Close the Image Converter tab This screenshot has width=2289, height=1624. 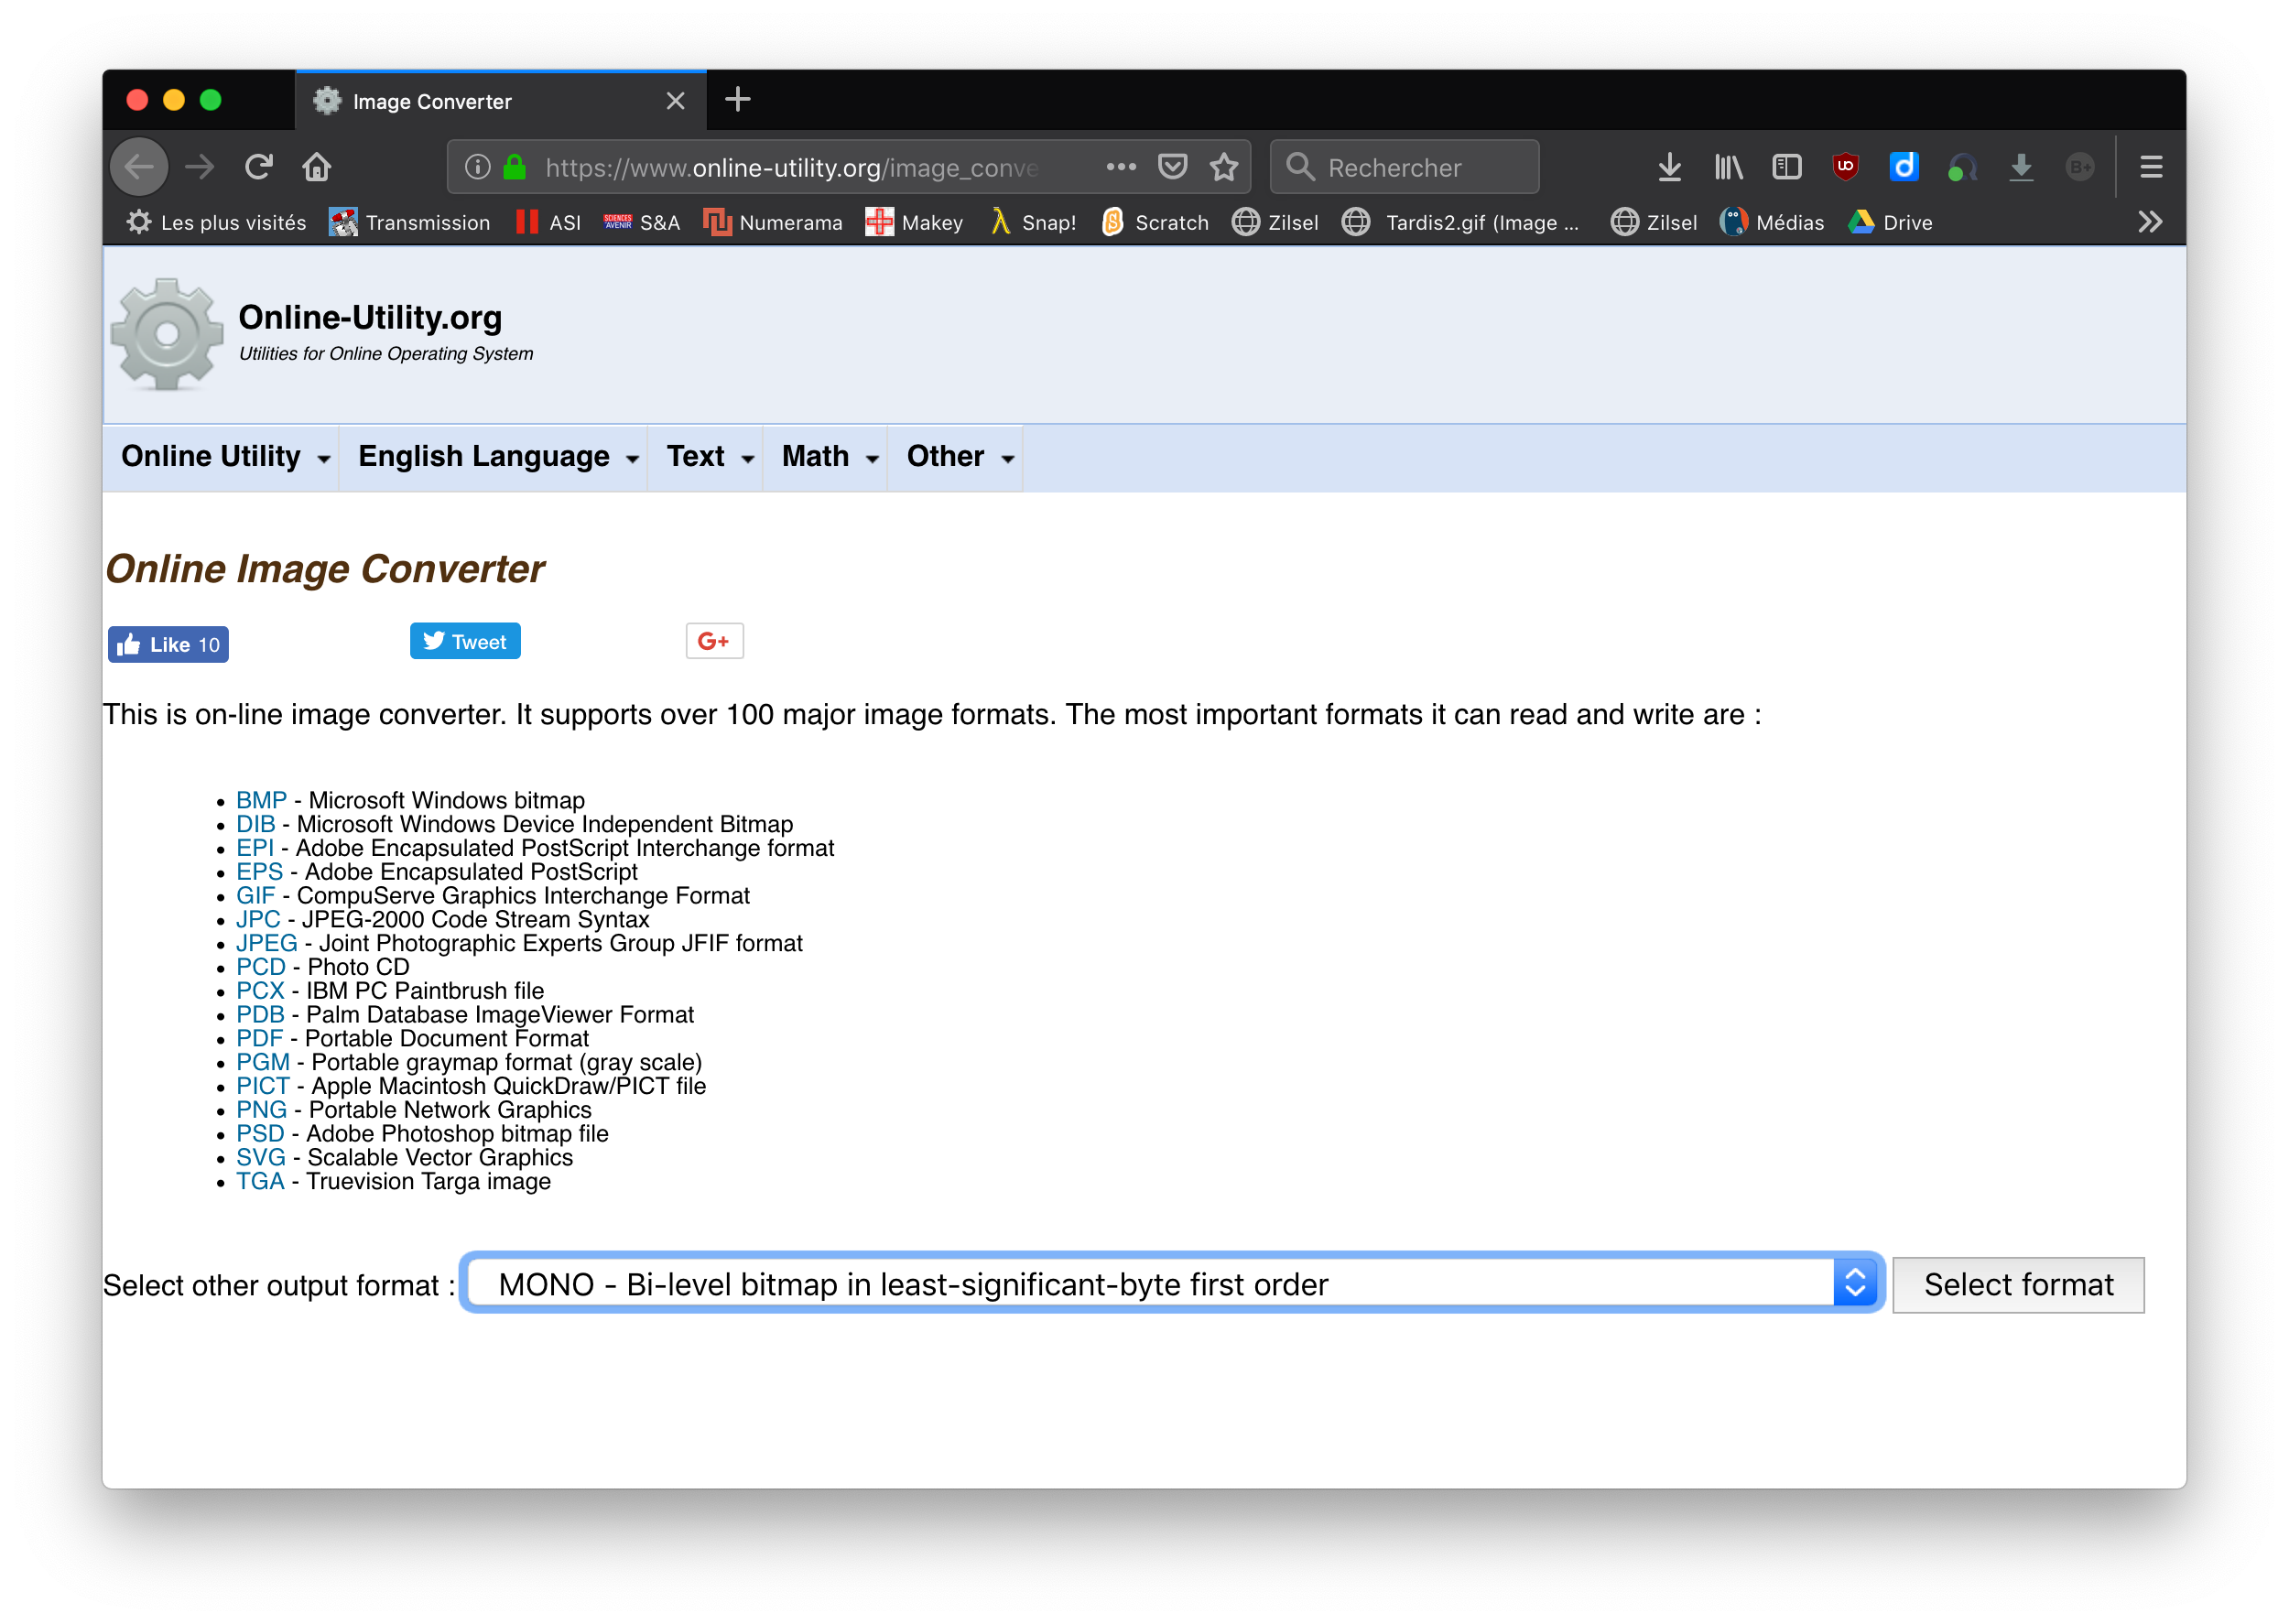click(676, 101)
